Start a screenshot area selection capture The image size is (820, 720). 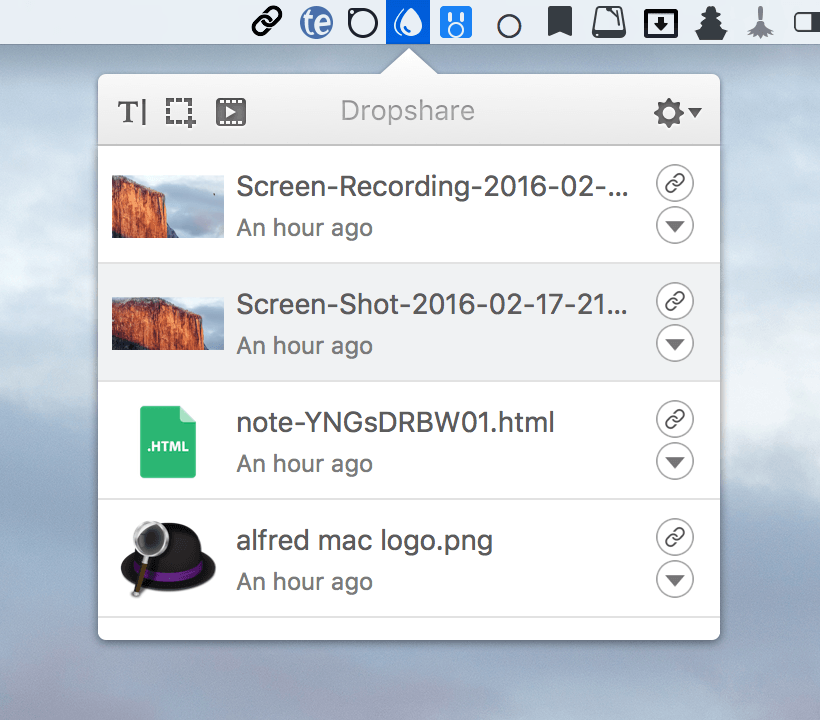(x=180, y=112)
